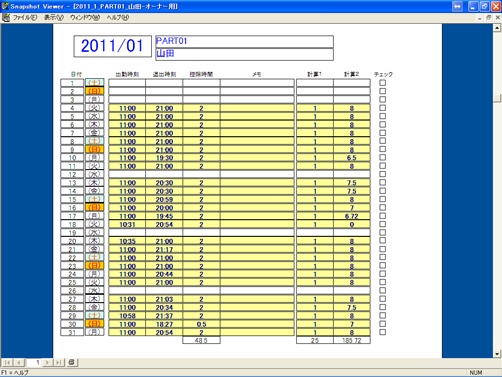Go to the first page button
The image size is (502, 377).
[7, 362]
